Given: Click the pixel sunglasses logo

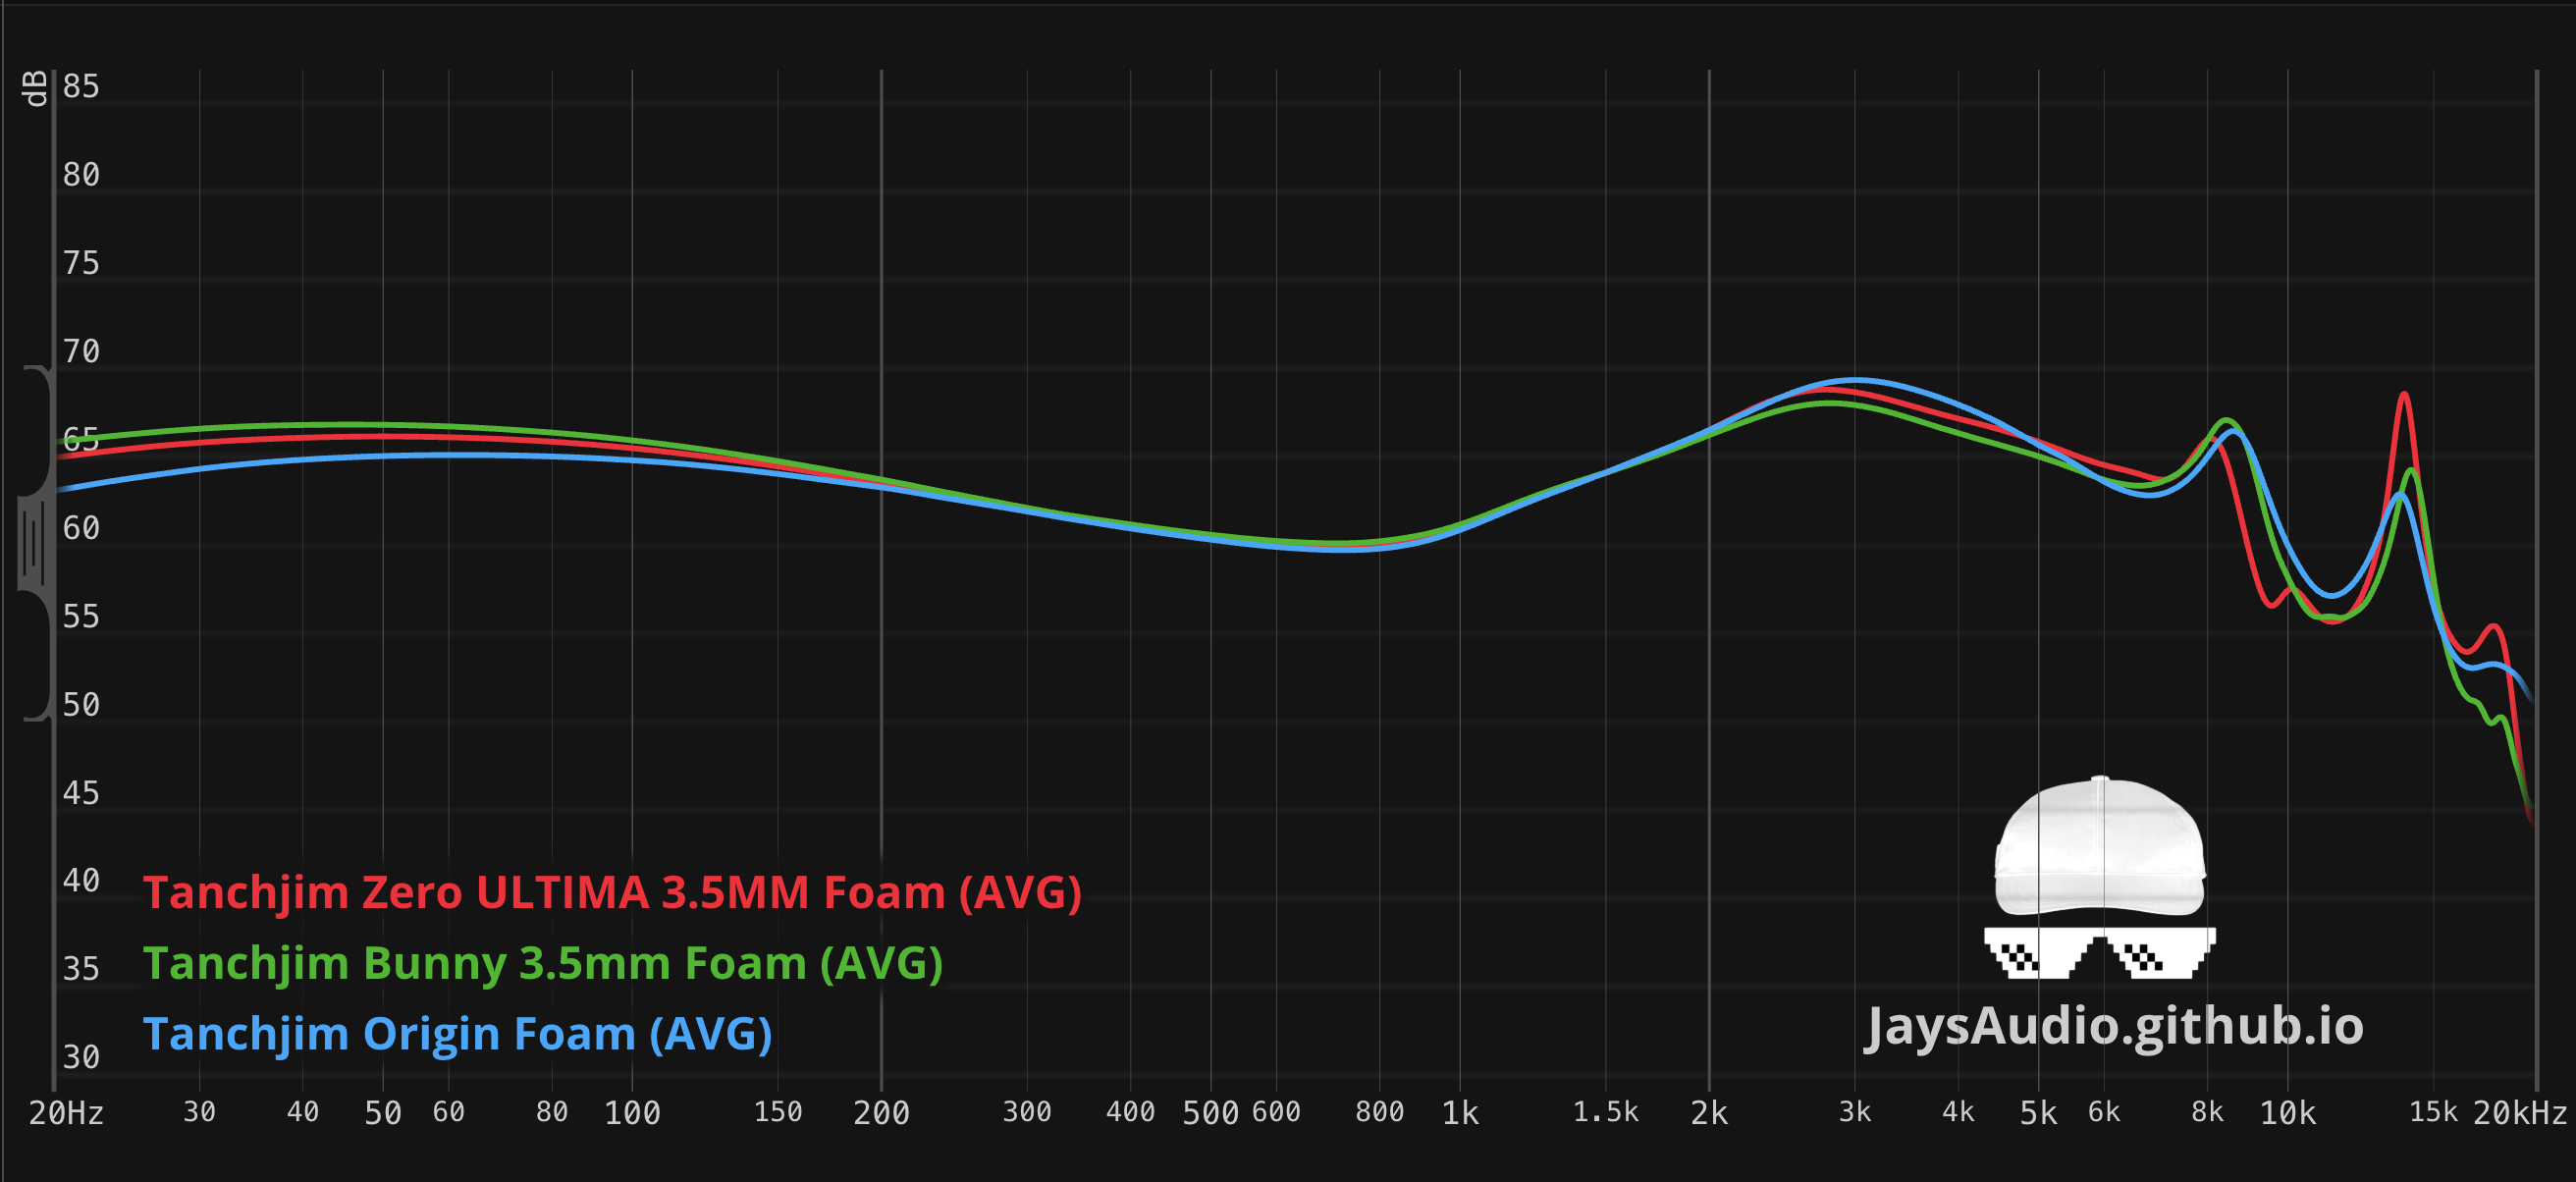Looking at the screenshot, I should [2100, 952].
